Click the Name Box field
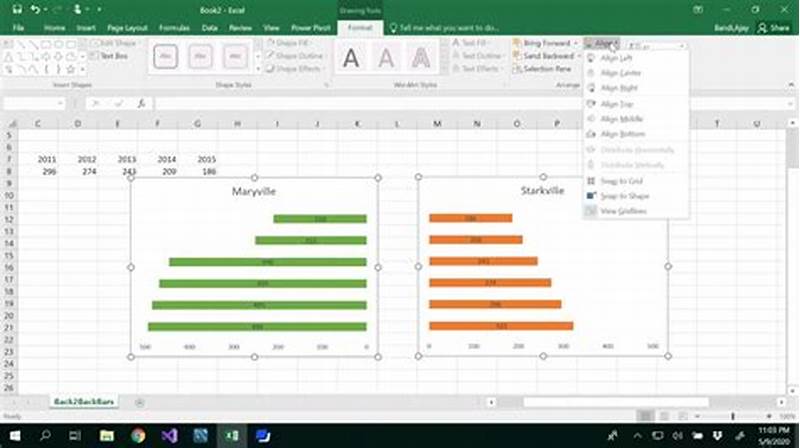Screen dimensions: 800x448 34,104
